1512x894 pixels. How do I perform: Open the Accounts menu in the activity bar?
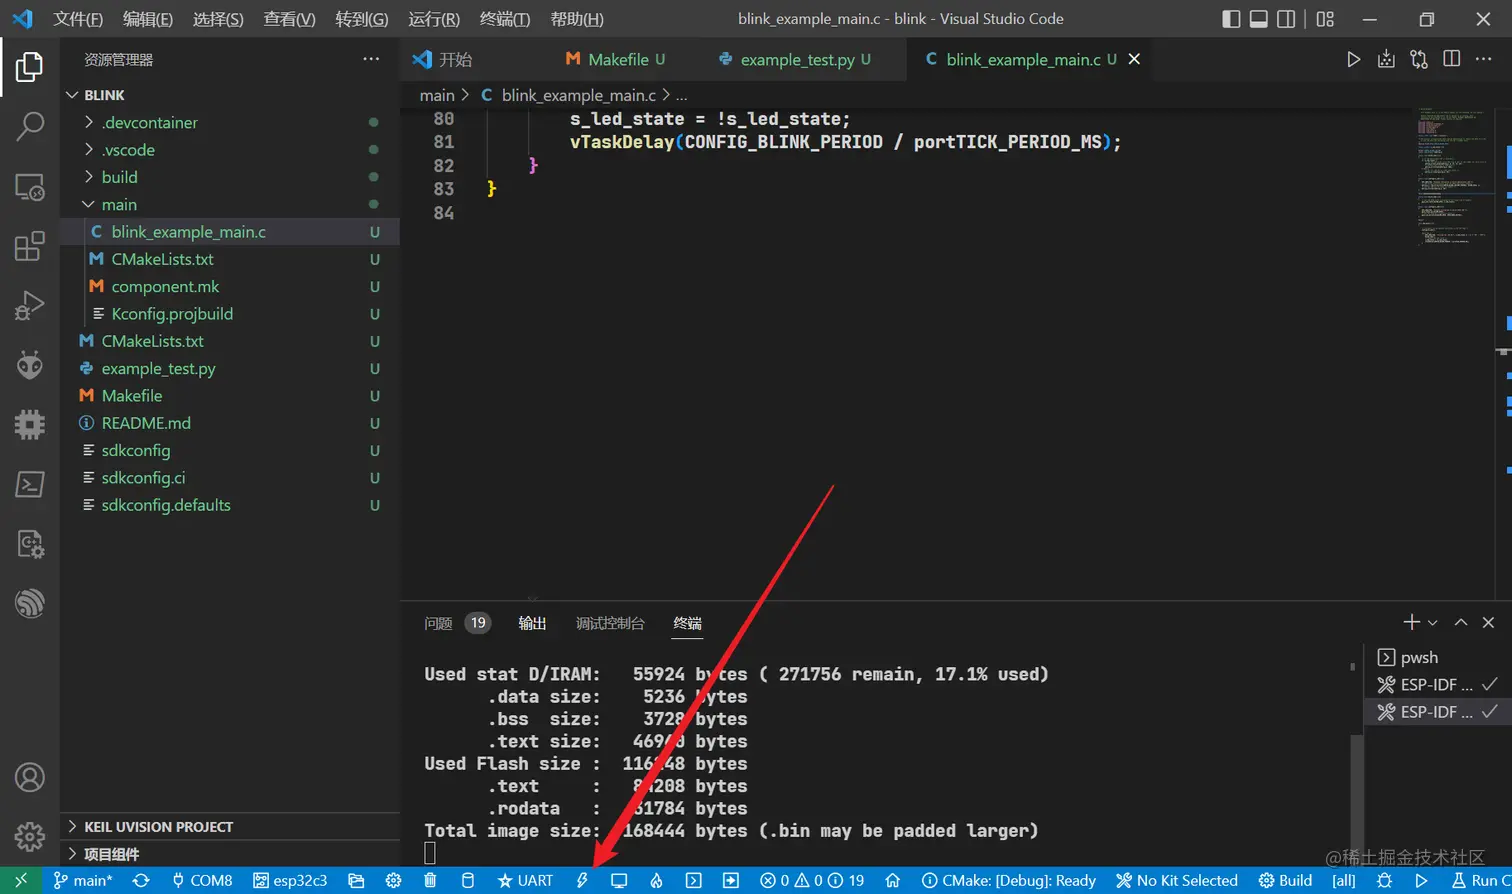point(30,777)
